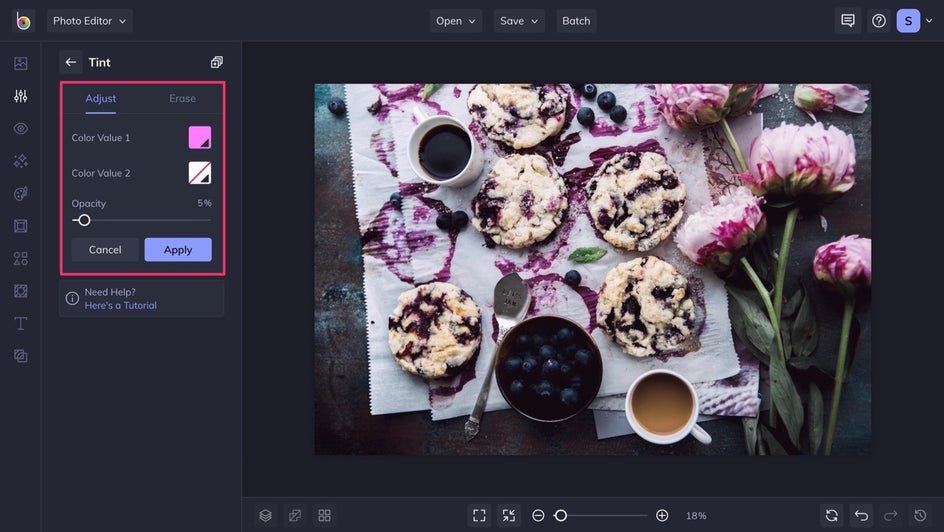Click the copy settings icon beside Tint
The width and height of the screenshot is (944, 532).
217,62
